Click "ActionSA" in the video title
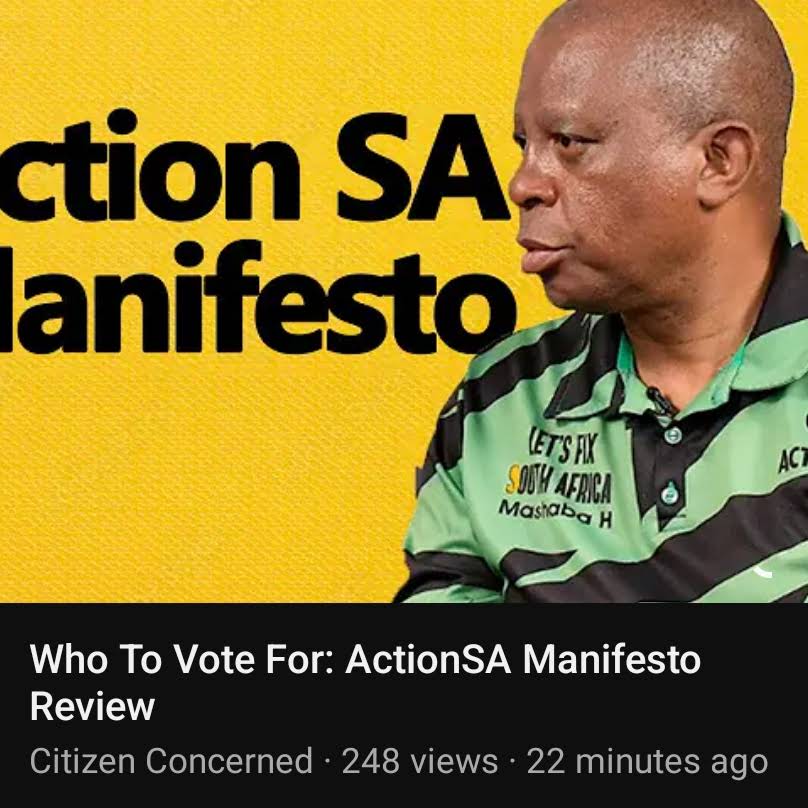The height and width of the screenshot is (808, 808). (428, 659)
